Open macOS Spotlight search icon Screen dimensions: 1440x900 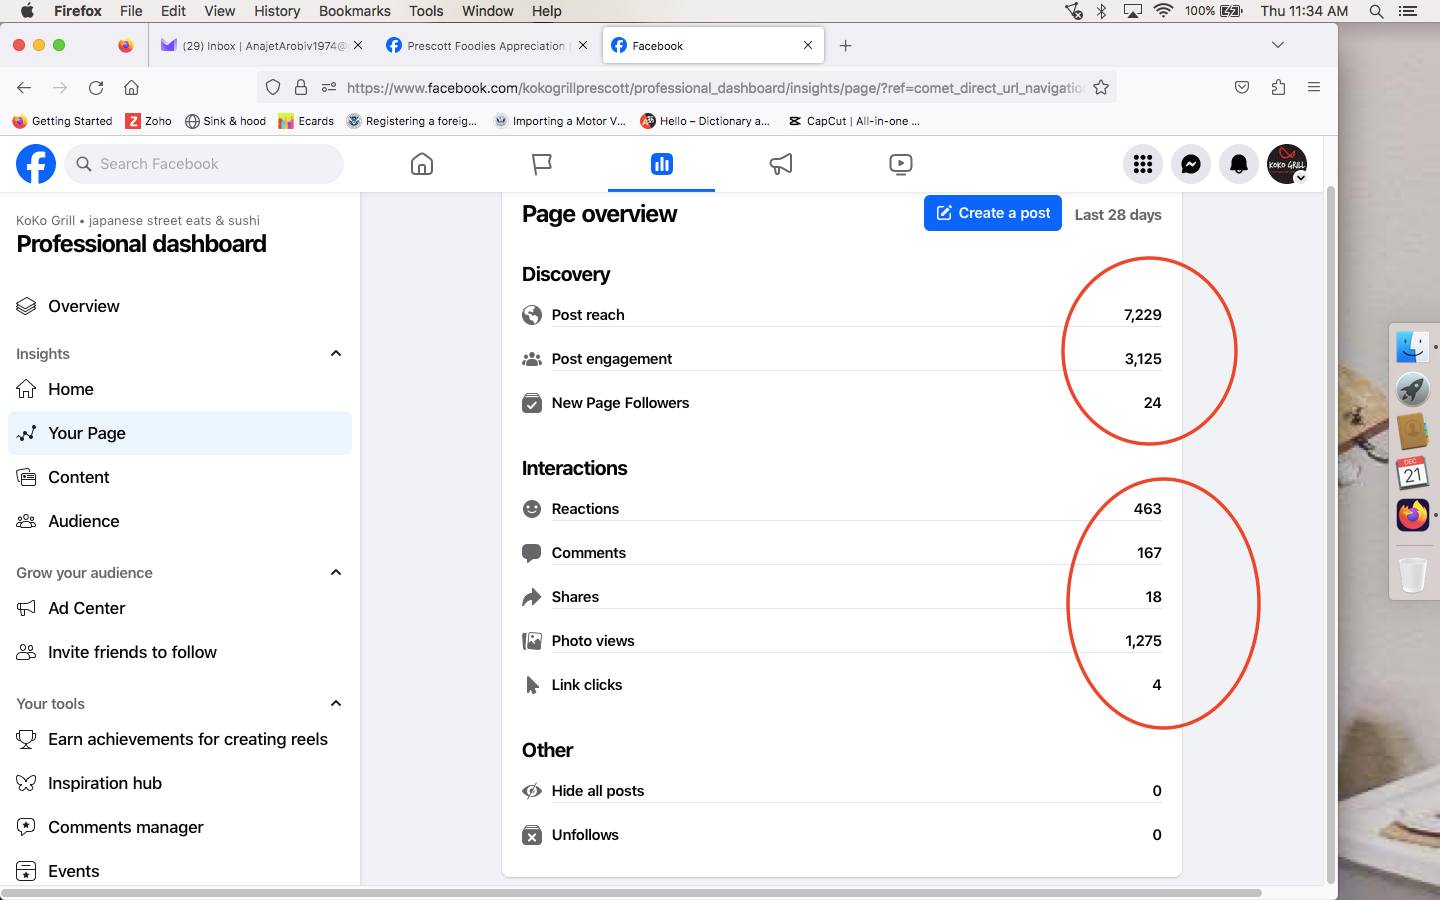click(1376, 11)
